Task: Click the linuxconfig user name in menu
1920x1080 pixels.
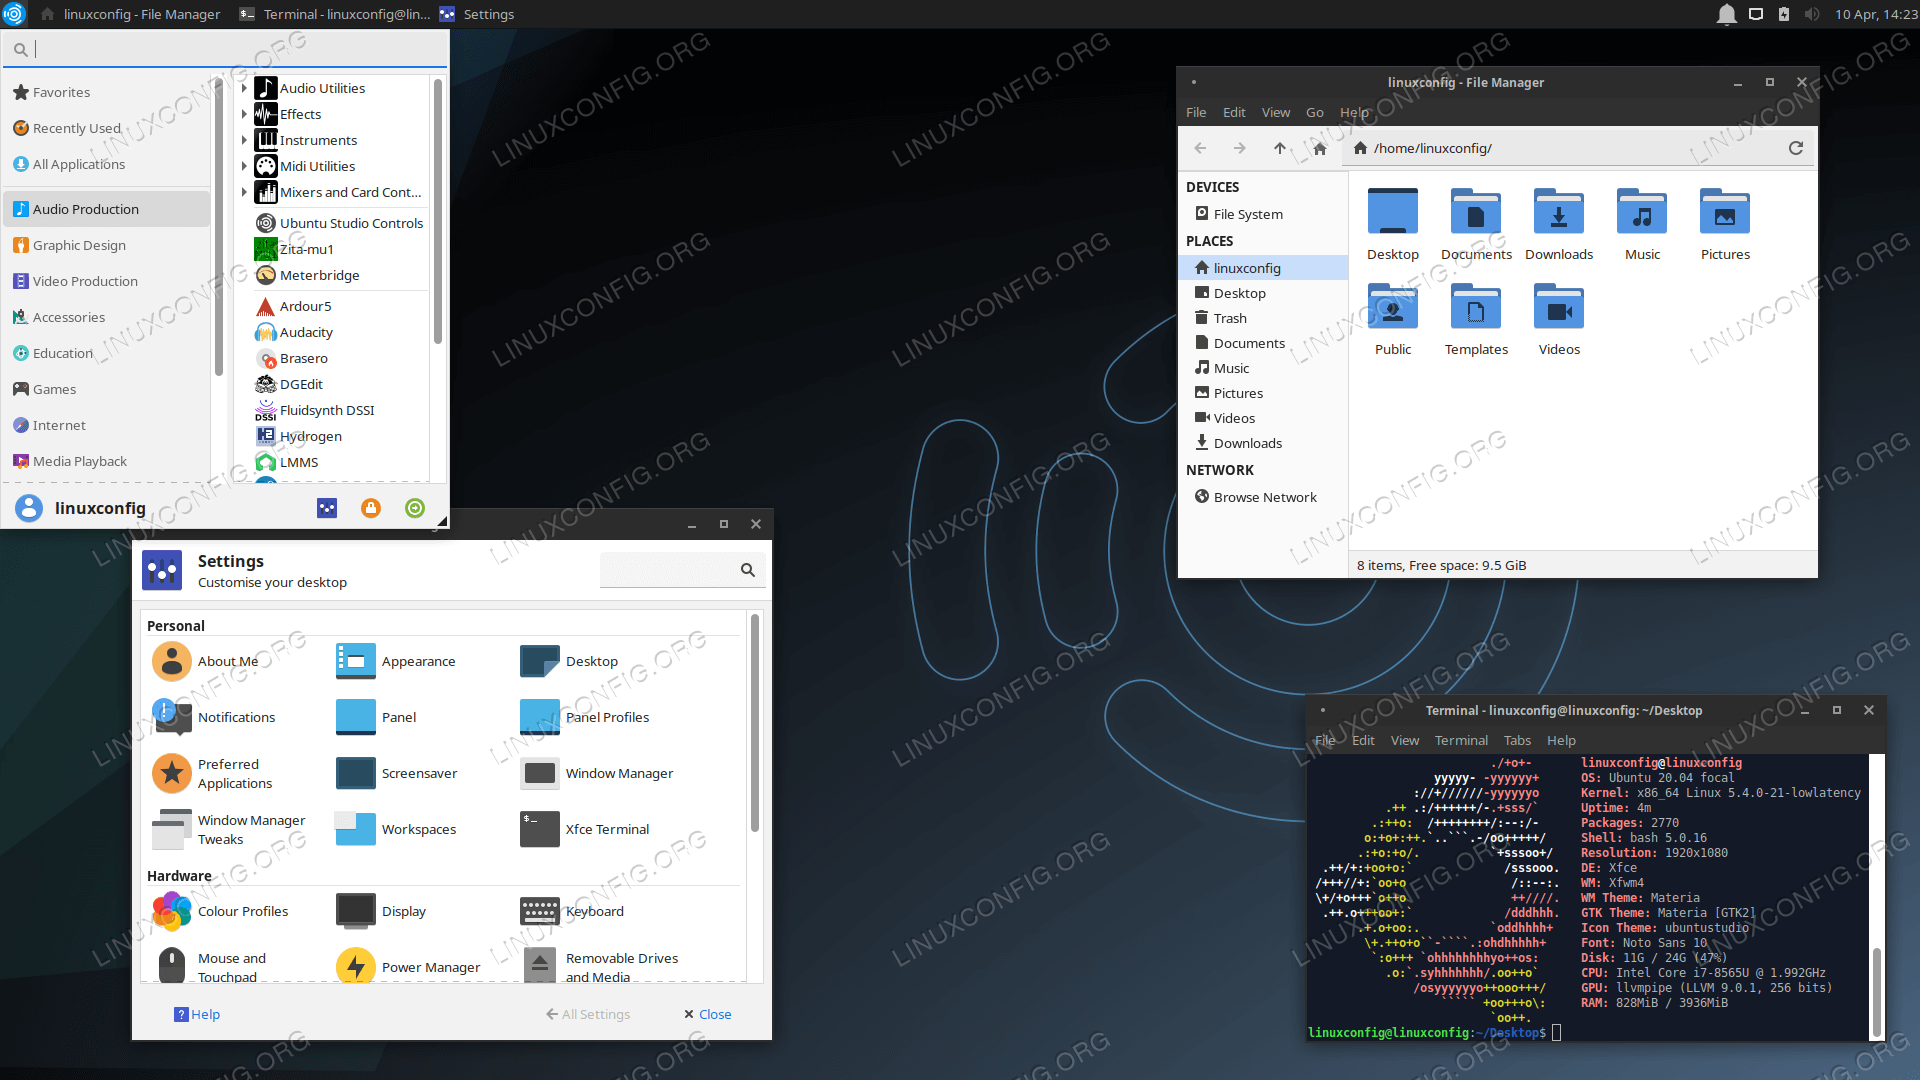Action: point(100,508)
